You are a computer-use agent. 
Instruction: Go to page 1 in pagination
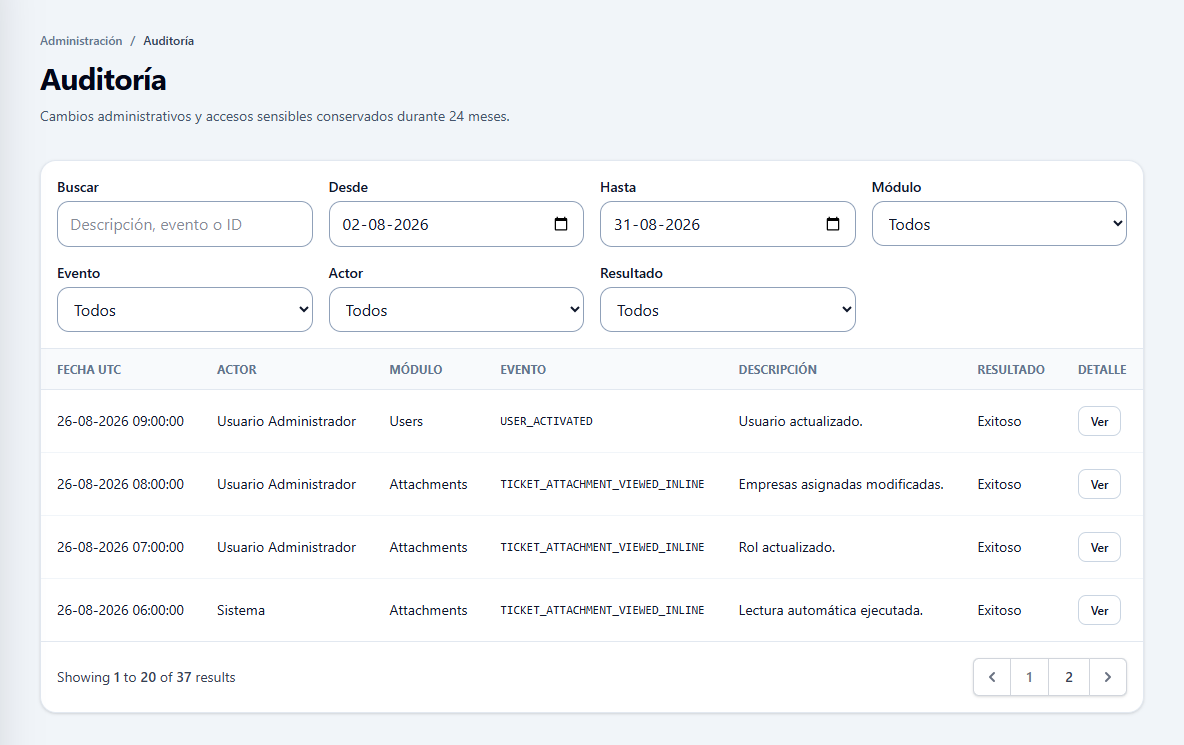pyautogui.click(x=1029, y=677)
